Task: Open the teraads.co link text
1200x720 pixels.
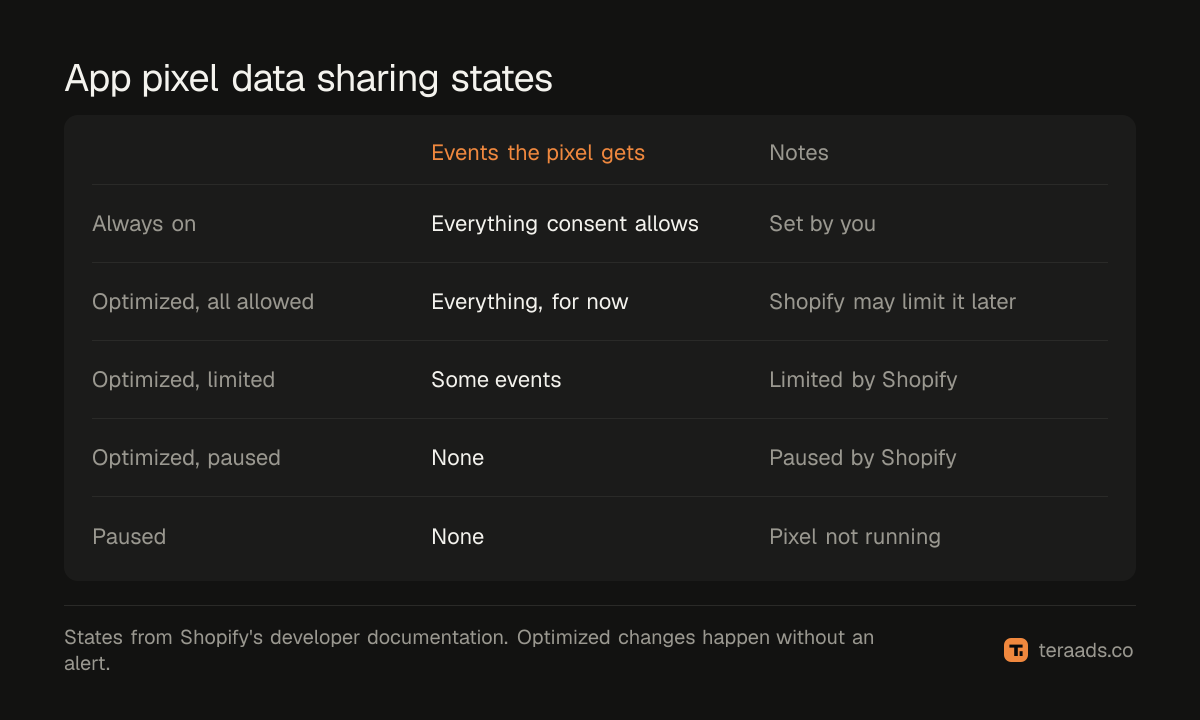Action: click(1085, 650)
